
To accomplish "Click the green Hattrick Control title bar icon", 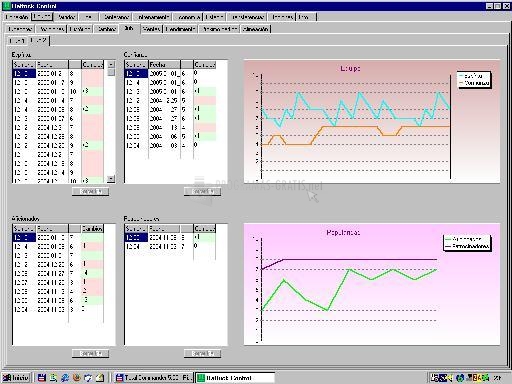I will click(x=6, y=6).
